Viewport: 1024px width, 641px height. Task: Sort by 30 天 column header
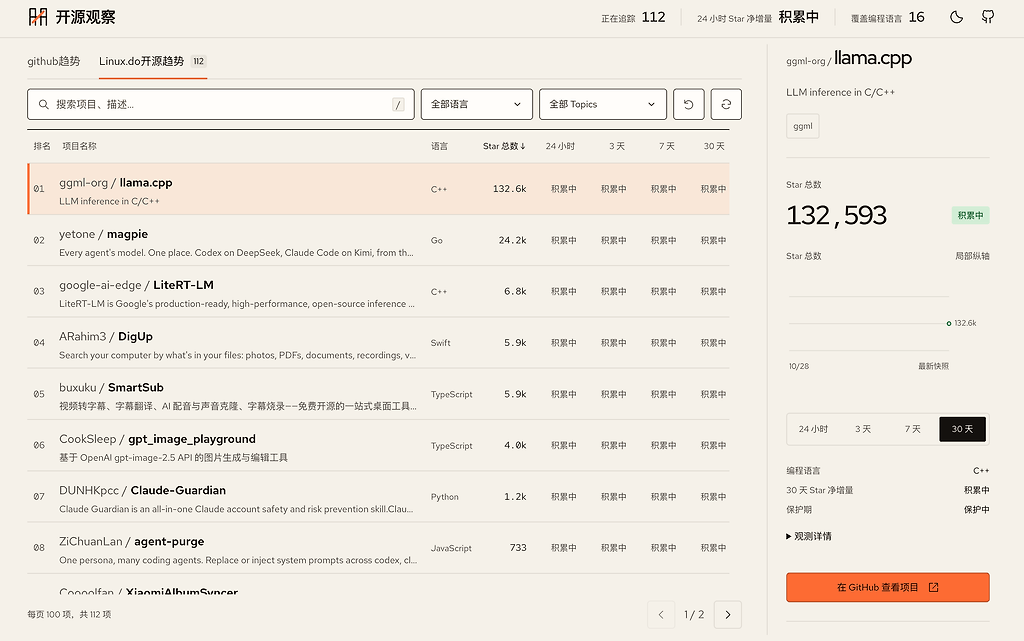[714, 146]
